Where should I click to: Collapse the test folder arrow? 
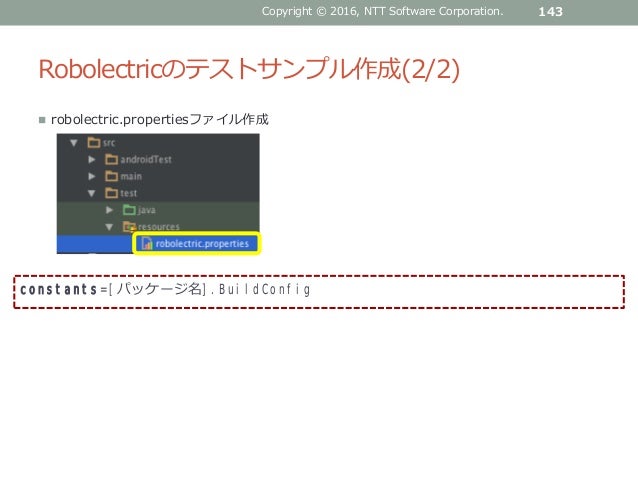pyautogui.click(x=92, y=193)
